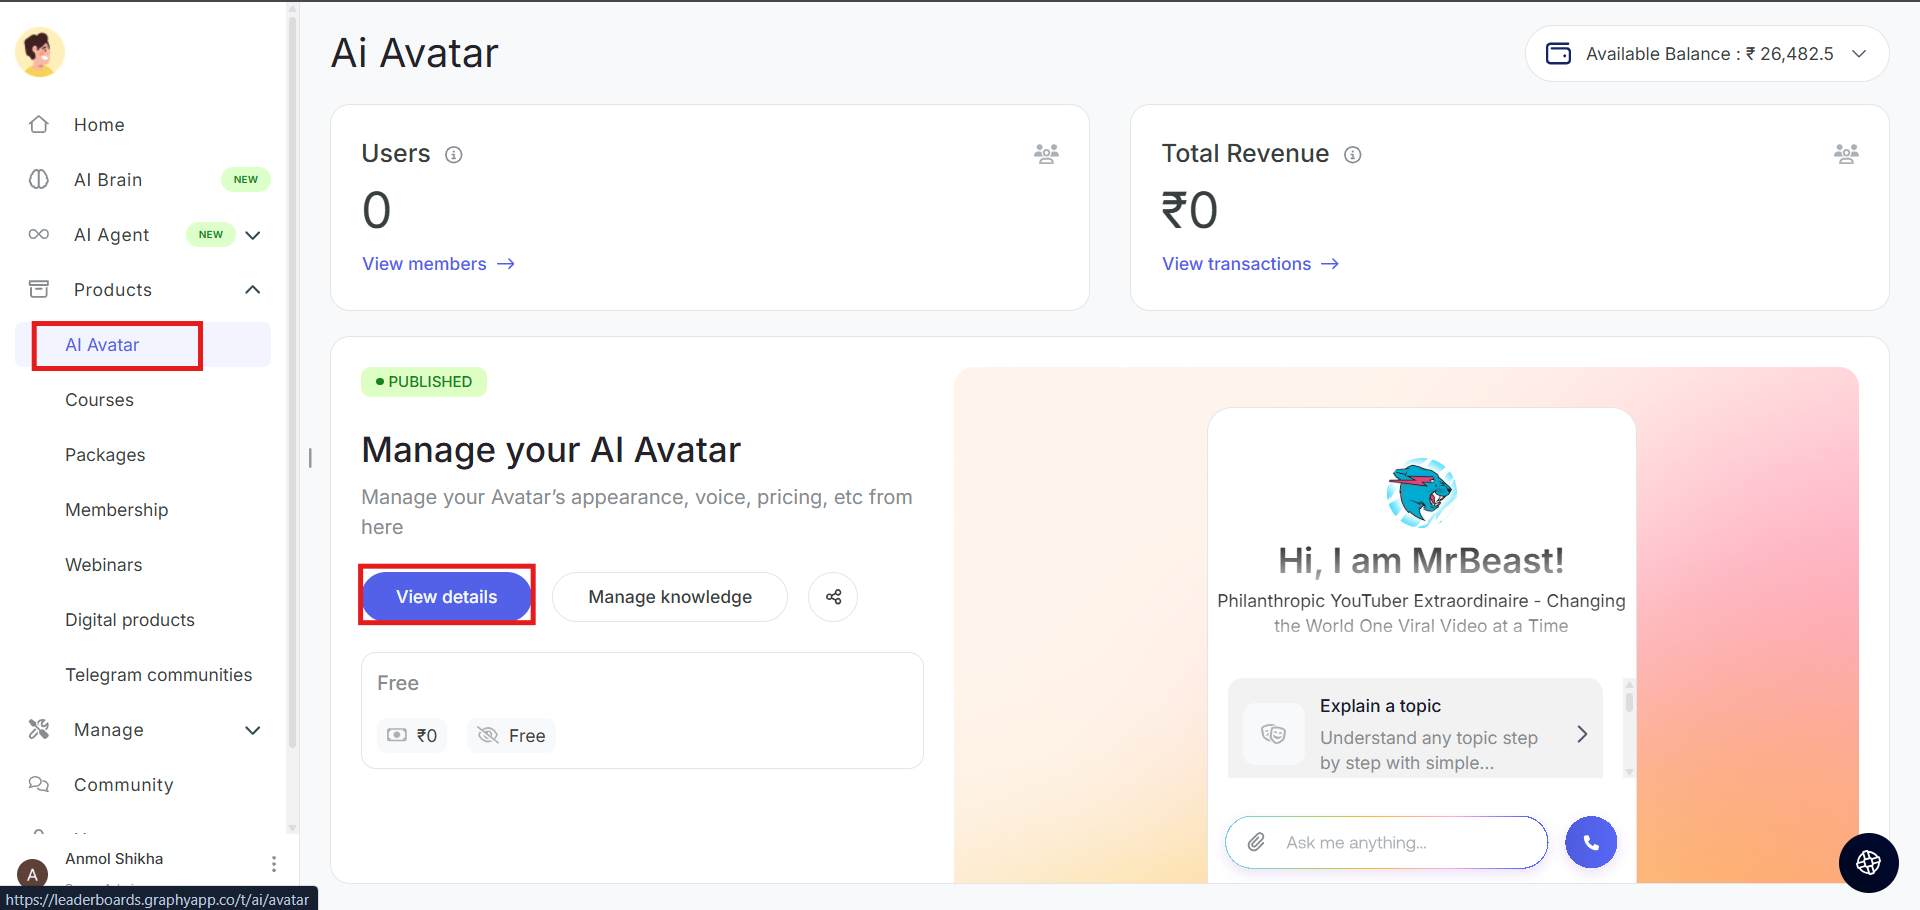Click the MrBeast avatar logo
Viewport: 1920px width, 910px height.
point(1421,492)
